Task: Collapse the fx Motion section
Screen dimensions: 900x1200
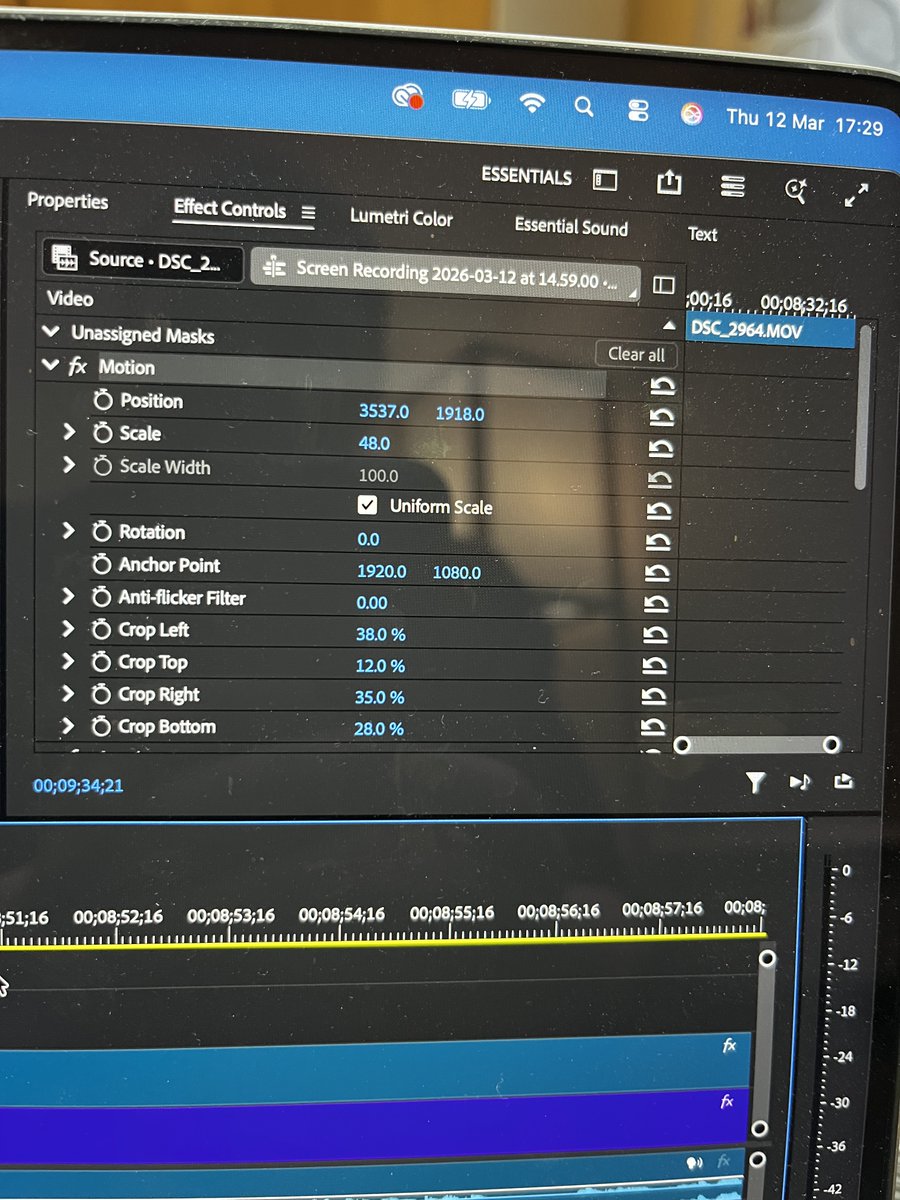Action: pyautogui.click(x=50, y=366)
